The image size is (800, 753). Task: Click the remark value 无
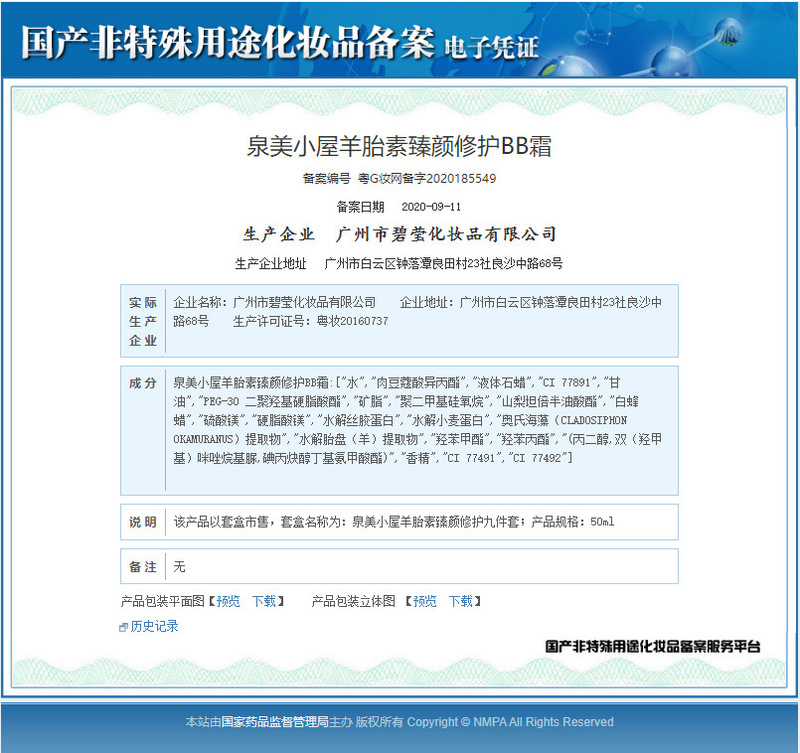click(179, 567)
